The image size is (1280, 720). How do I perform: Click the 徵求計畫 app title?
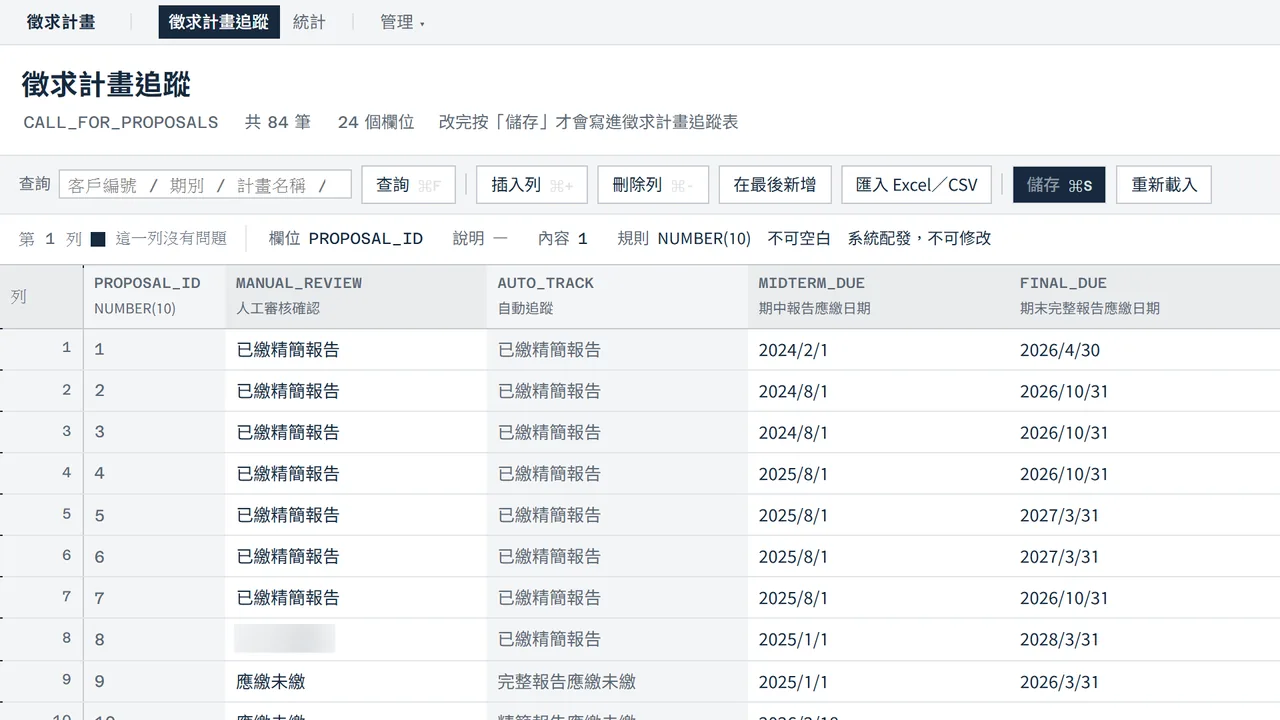click(61, 22)
